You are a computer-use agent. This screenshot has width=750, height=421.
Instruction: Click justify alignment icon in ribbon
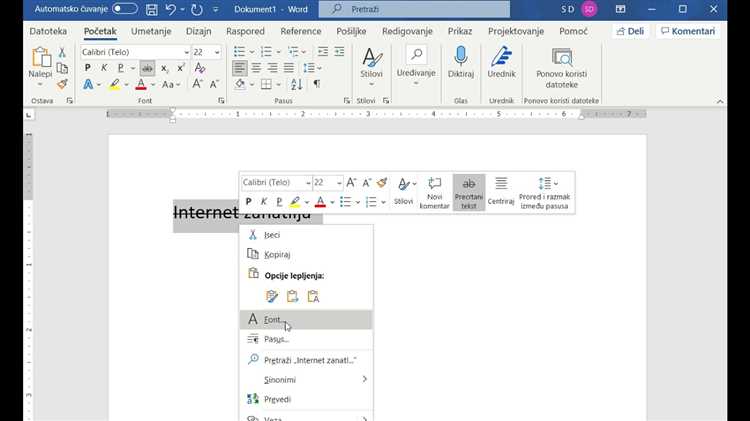tap(288, 68)
